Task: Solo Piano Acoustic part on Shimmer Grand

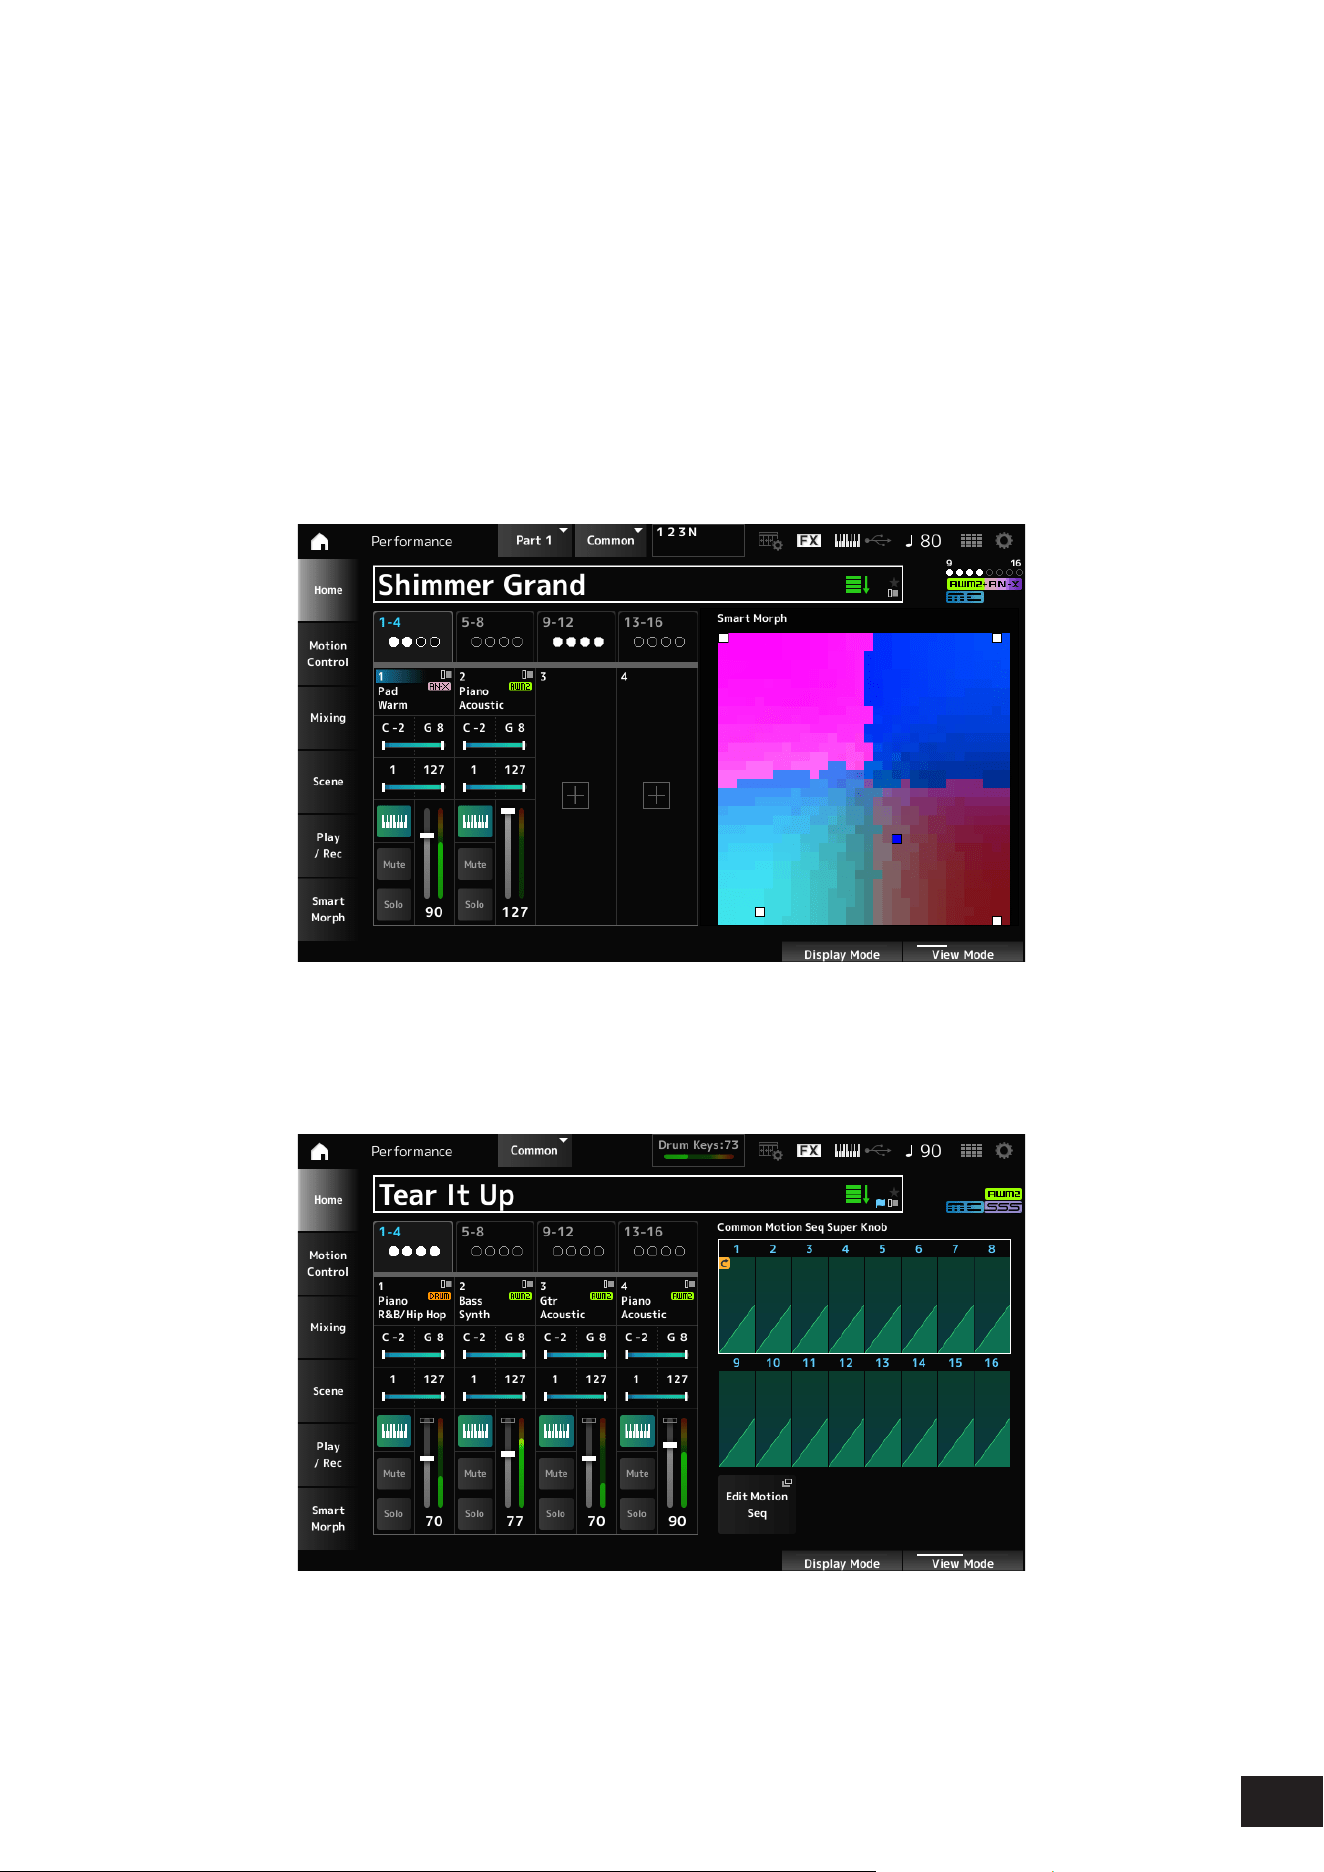Action: point(475,904)
